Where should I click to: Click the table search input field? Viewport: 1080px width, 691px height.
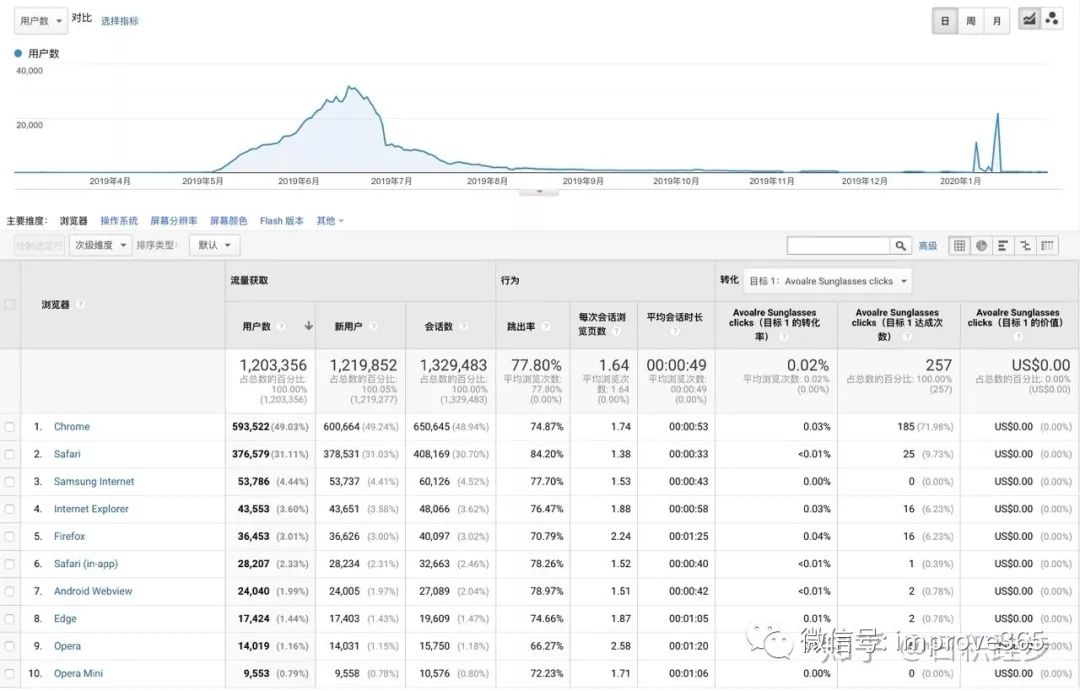[x=838, y=245]
